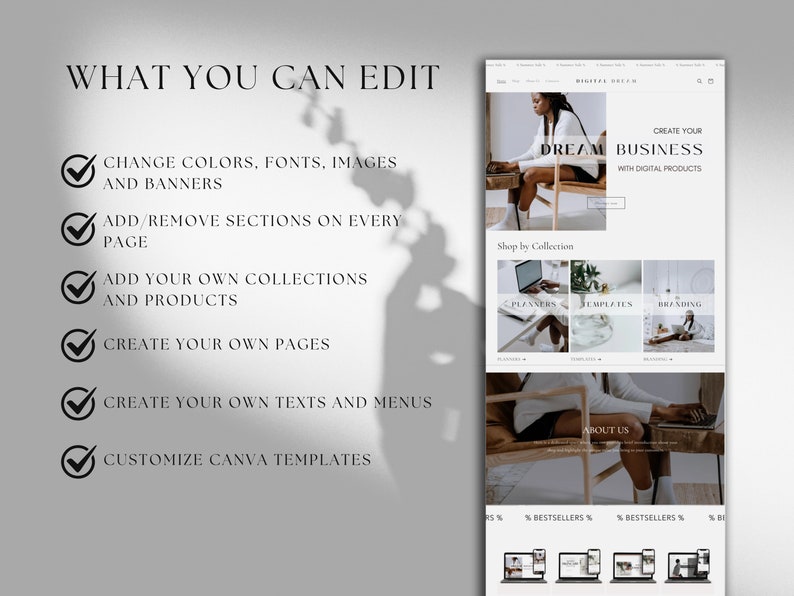Image resolution: width=794 pixels, height=596 pixels.
Task: Click the text Add/Remove Sections on Every Page
Action: [252, 231]
